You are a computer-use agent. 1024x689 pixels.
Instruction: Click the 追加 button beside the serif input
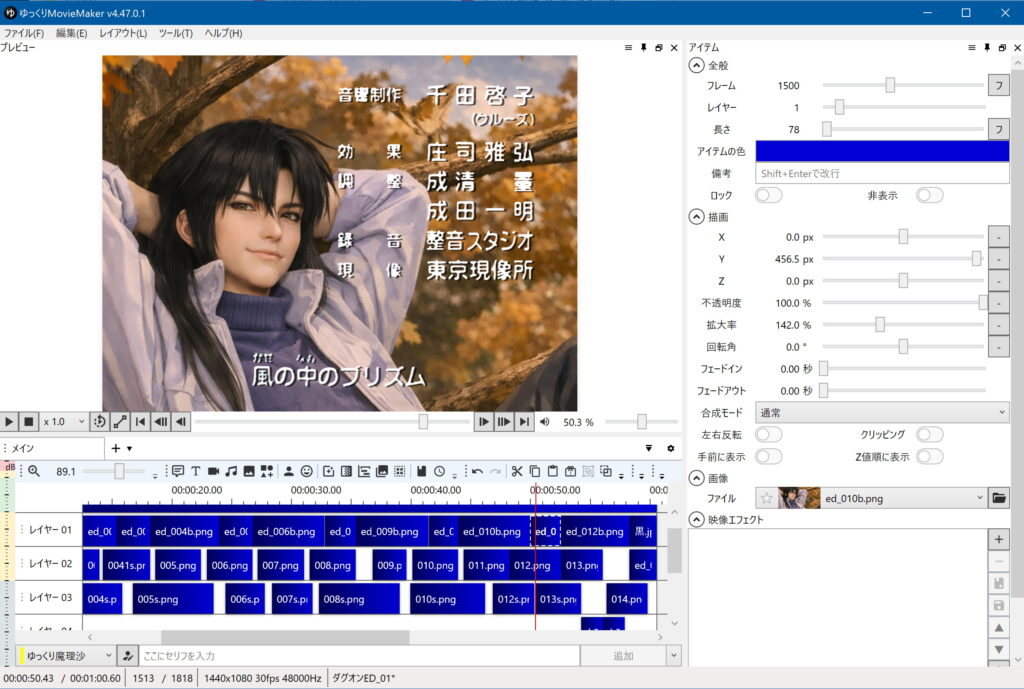[x=622, y=656]
